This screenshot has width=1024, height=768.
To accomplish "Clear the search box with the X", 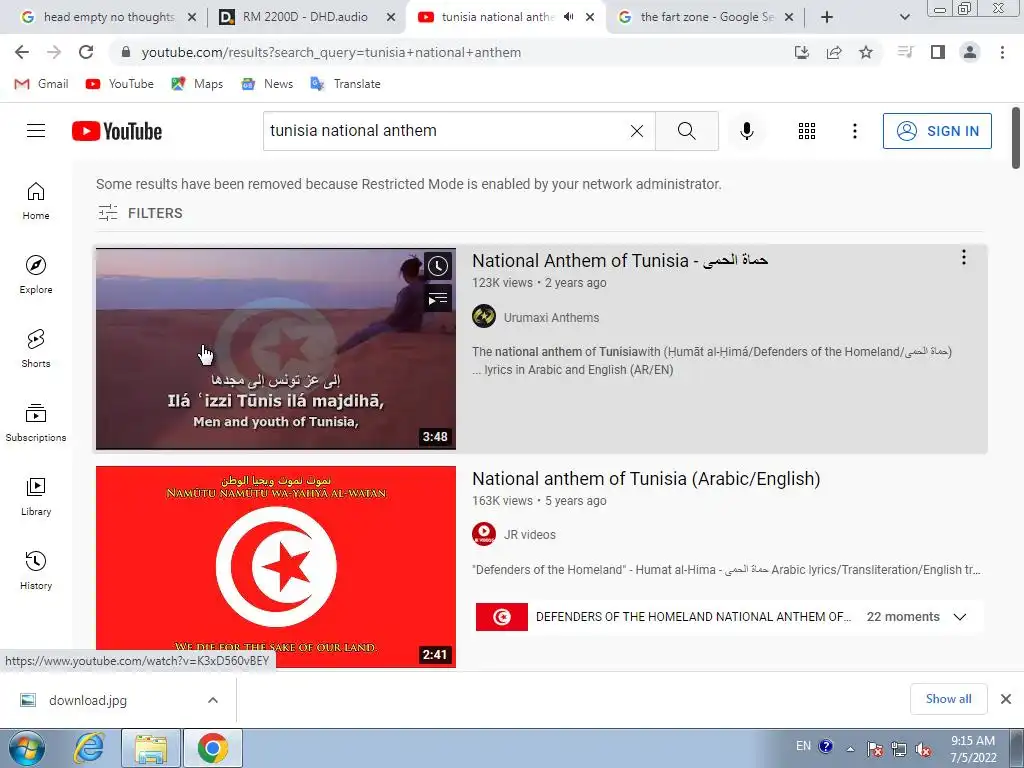I will pyautogui.click(x=637, y=131).
